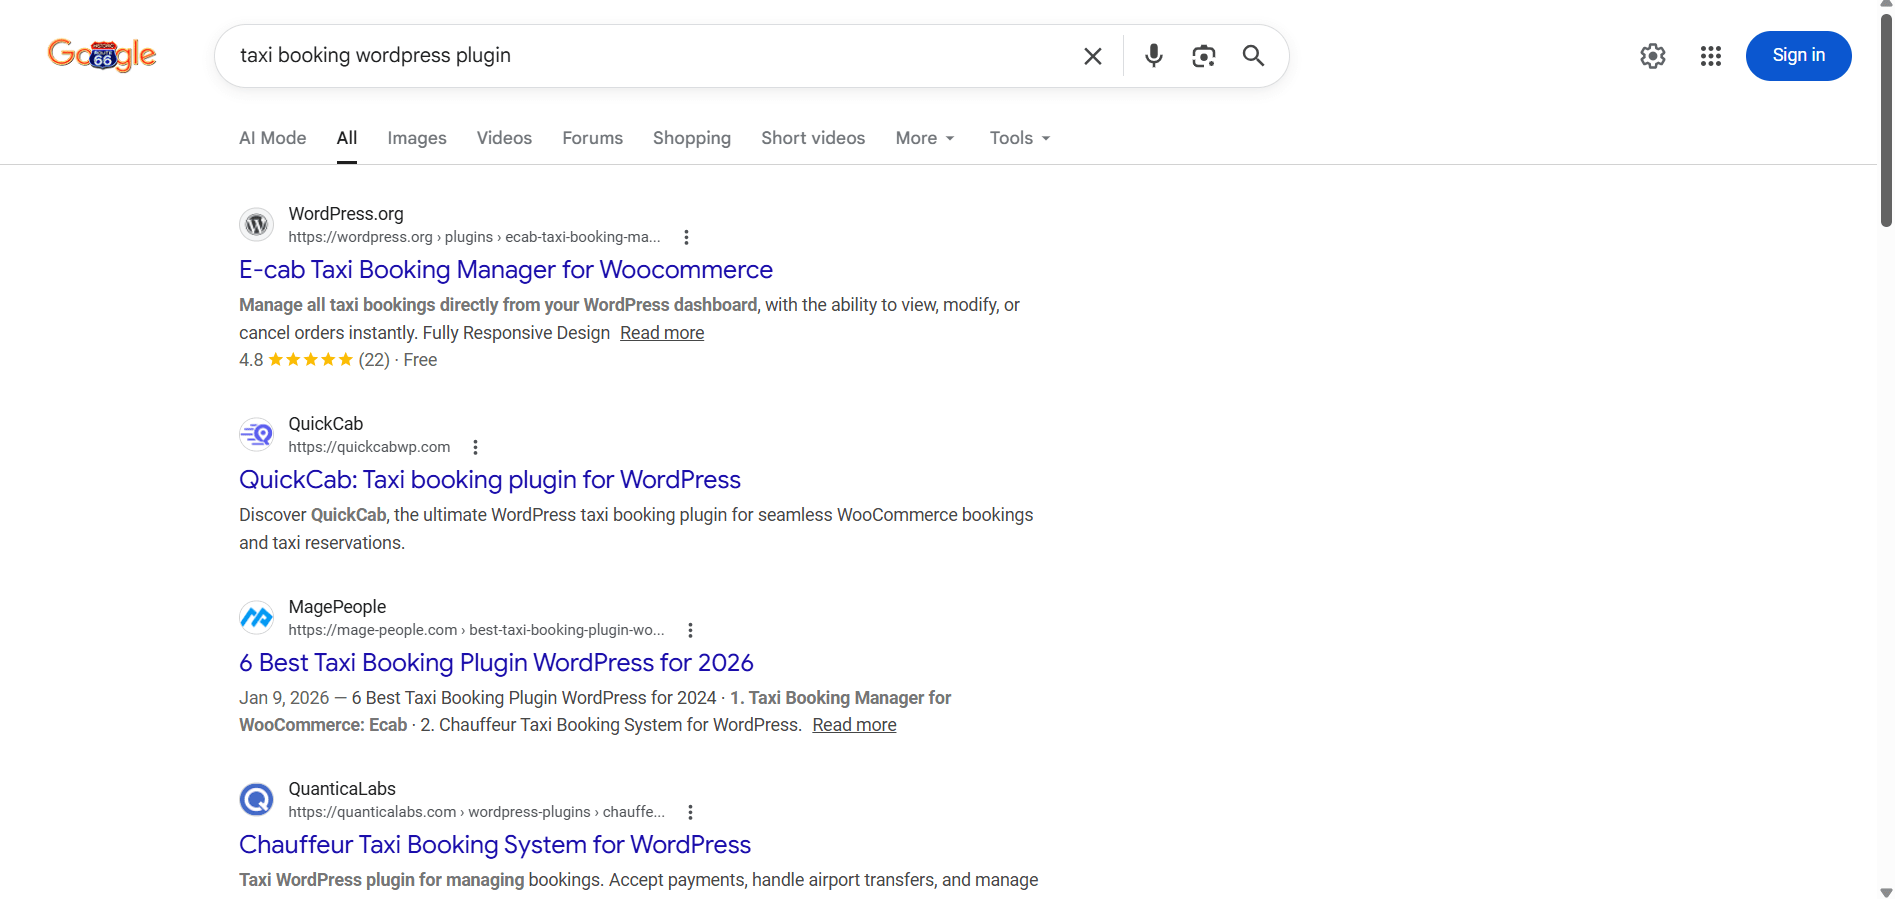Image resolution: width=1895 pixels, height=899 pixels.
Task: Click the Google Route 66 doodle logo
Action: [x=102, y=55]
